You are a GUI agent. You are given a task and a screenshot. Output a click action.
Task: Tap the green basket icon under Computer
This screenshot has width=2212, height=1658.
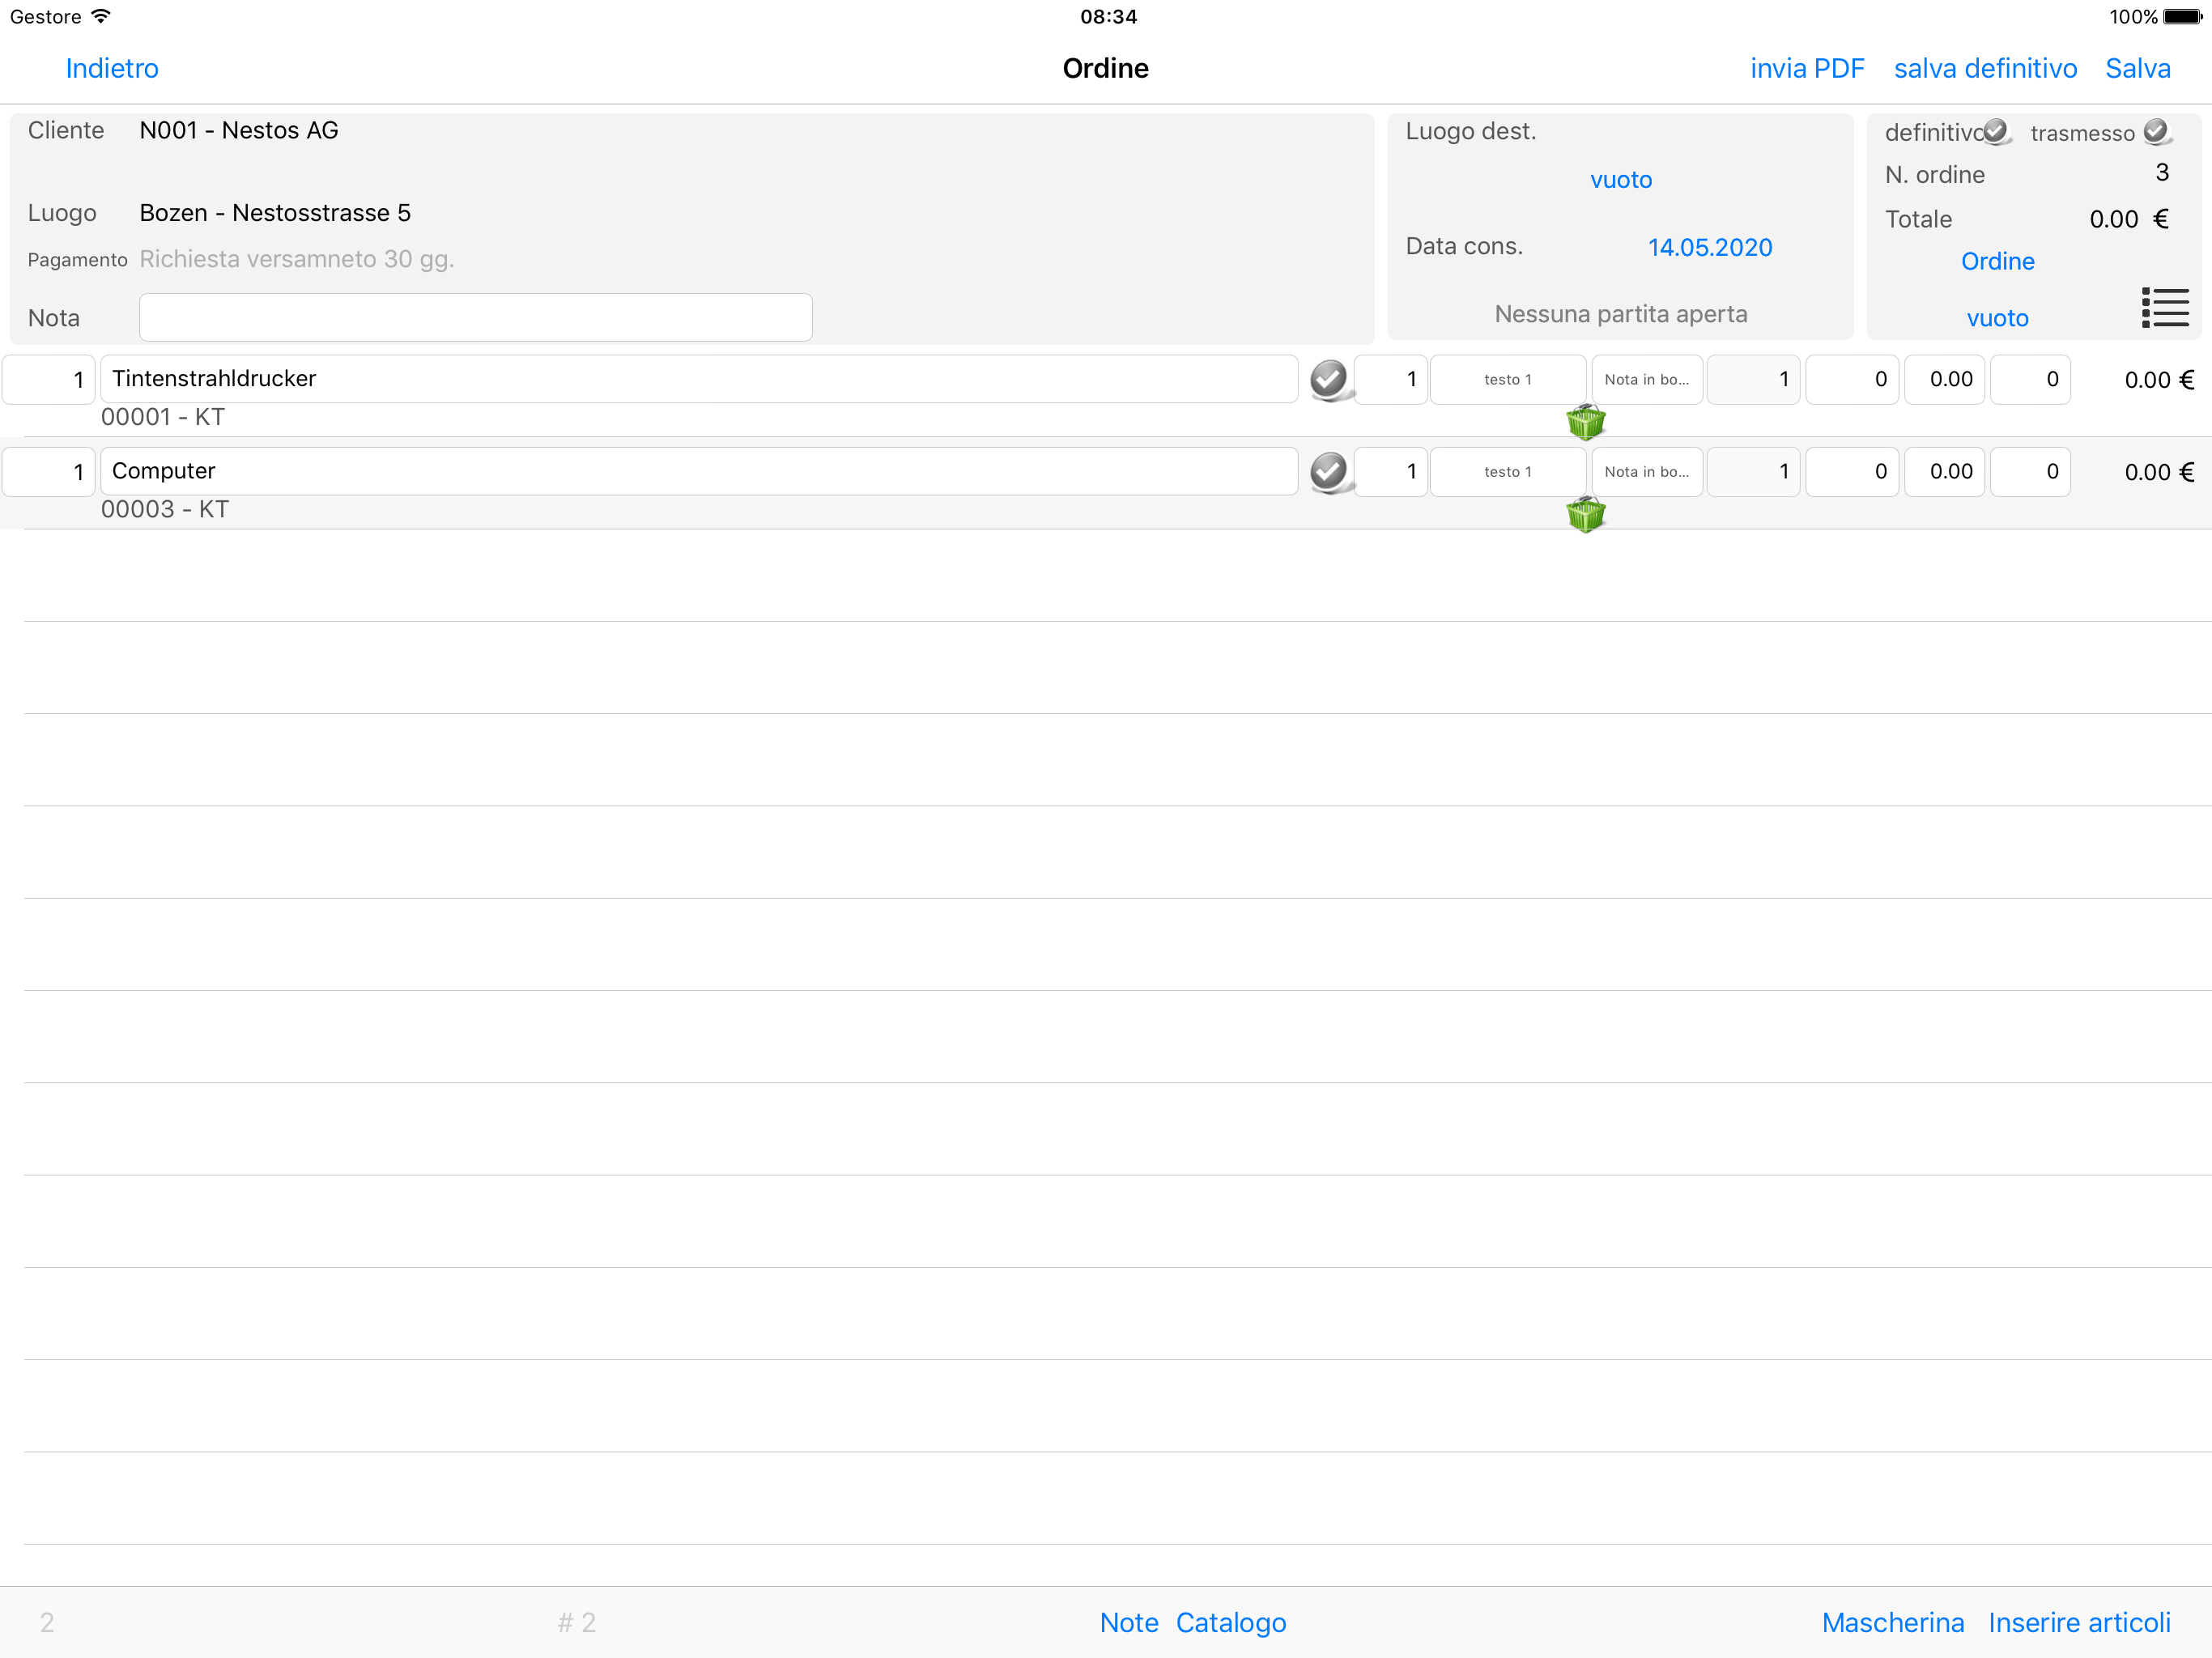pyautogui.click(x=1585, y=514)
